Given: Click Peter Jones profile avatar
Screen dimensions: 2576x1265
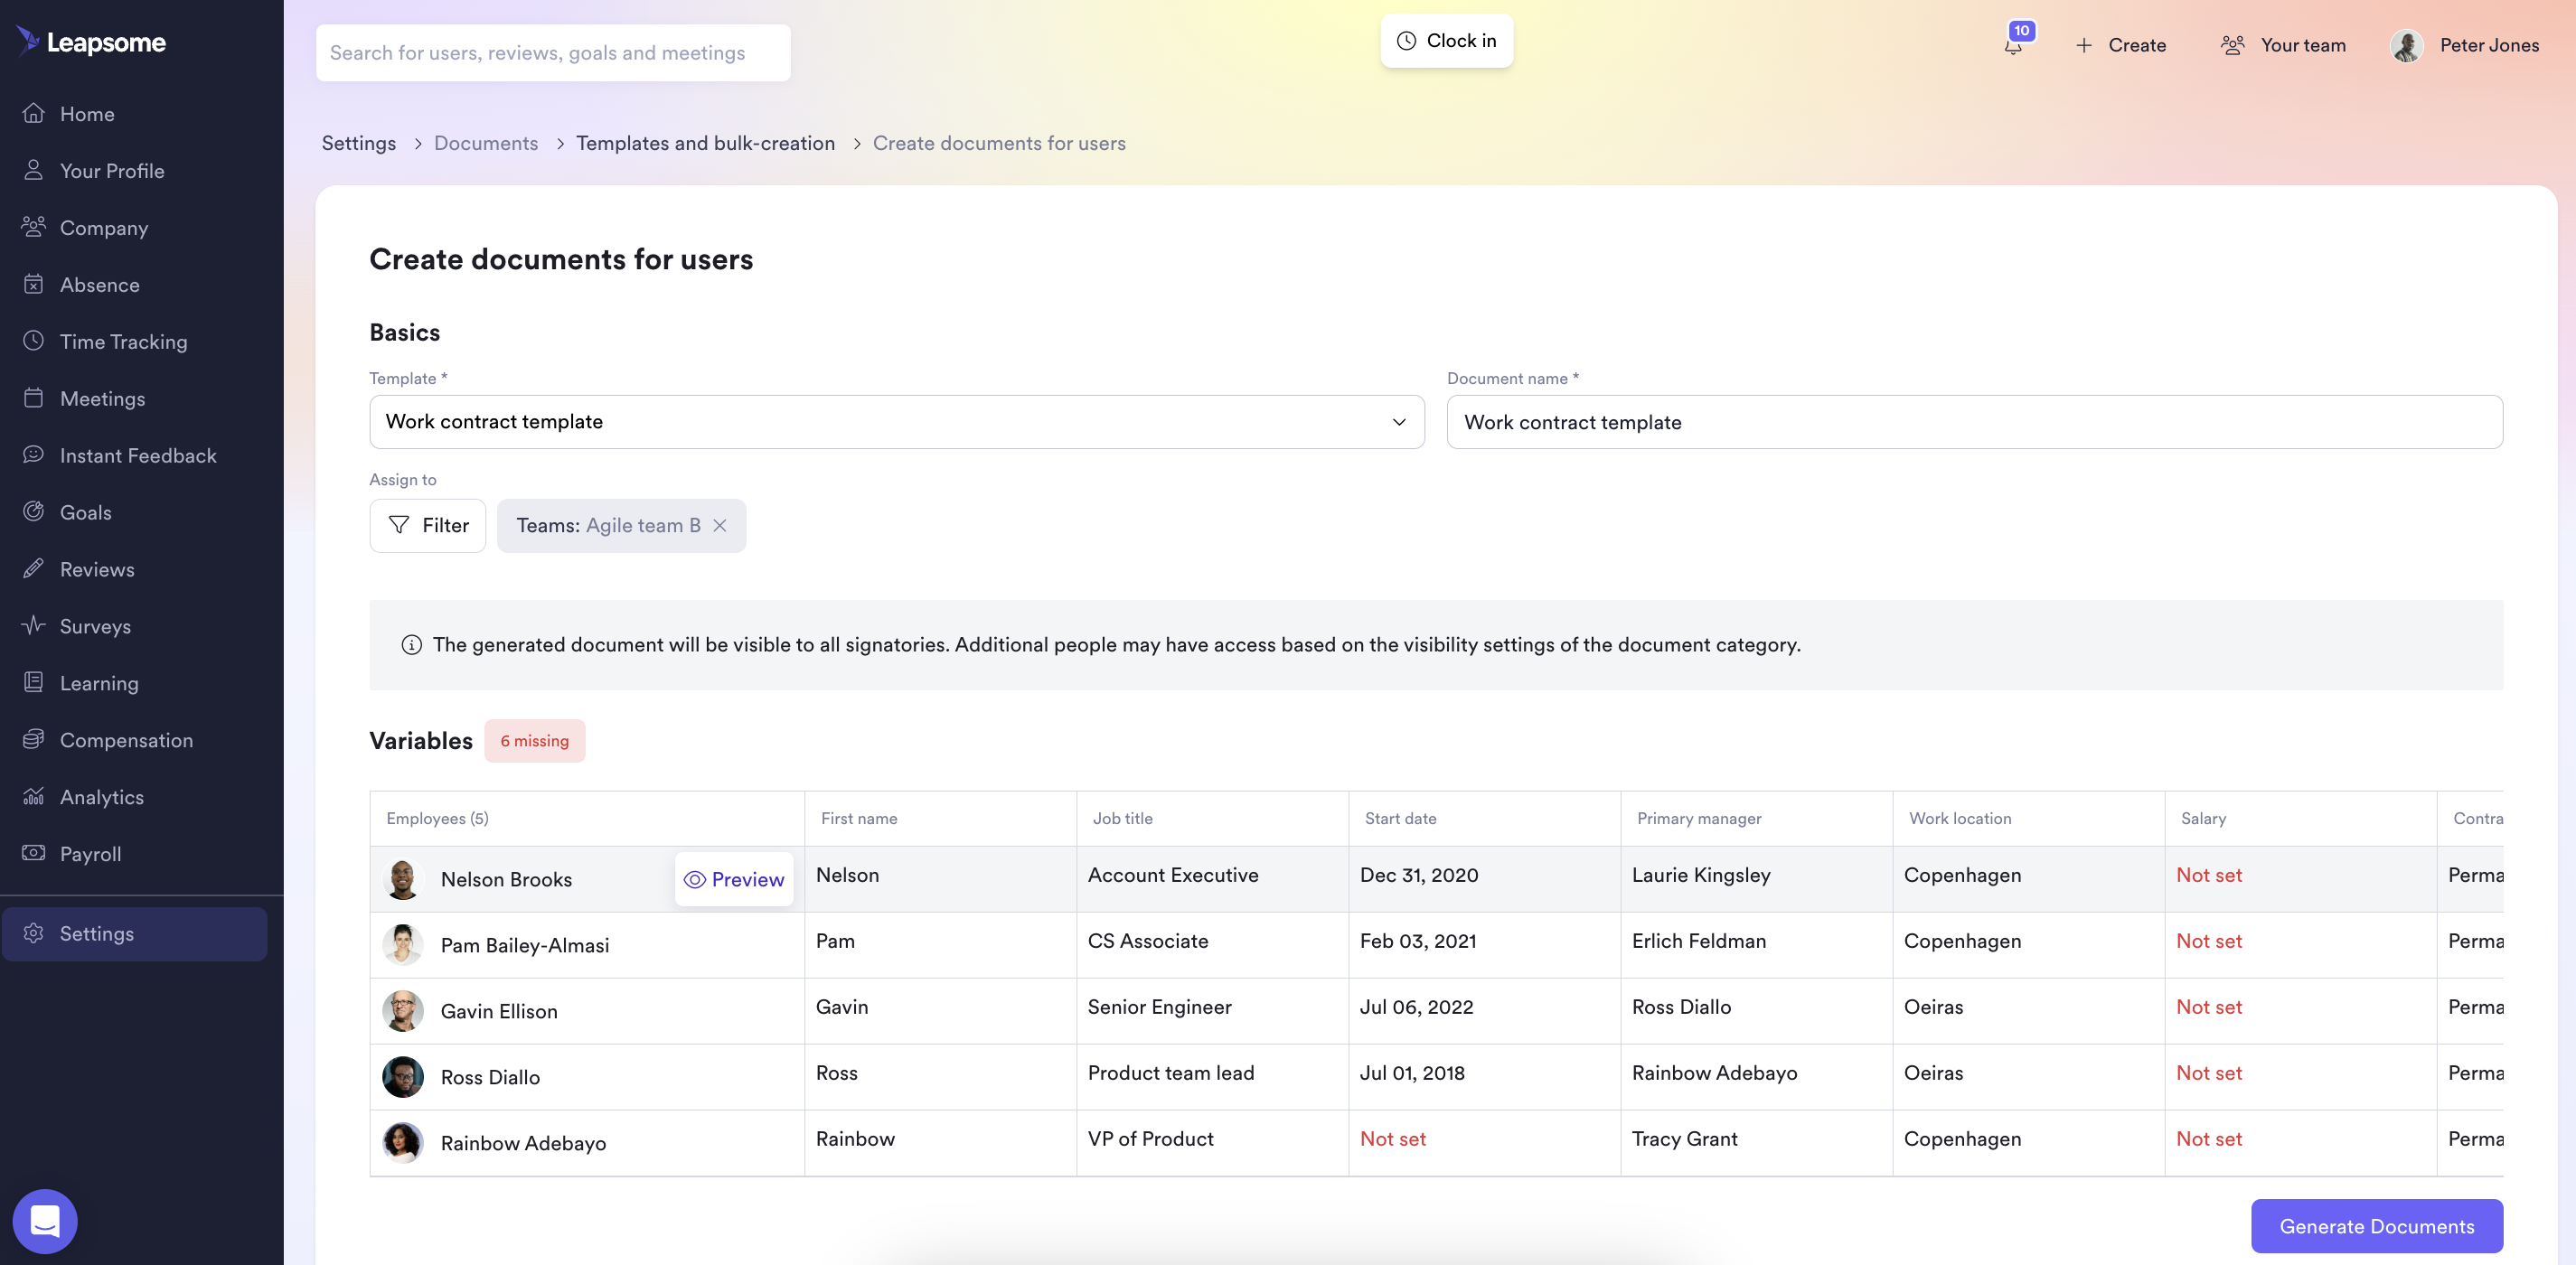Looking at the screenshot, I should (2406, 46).
